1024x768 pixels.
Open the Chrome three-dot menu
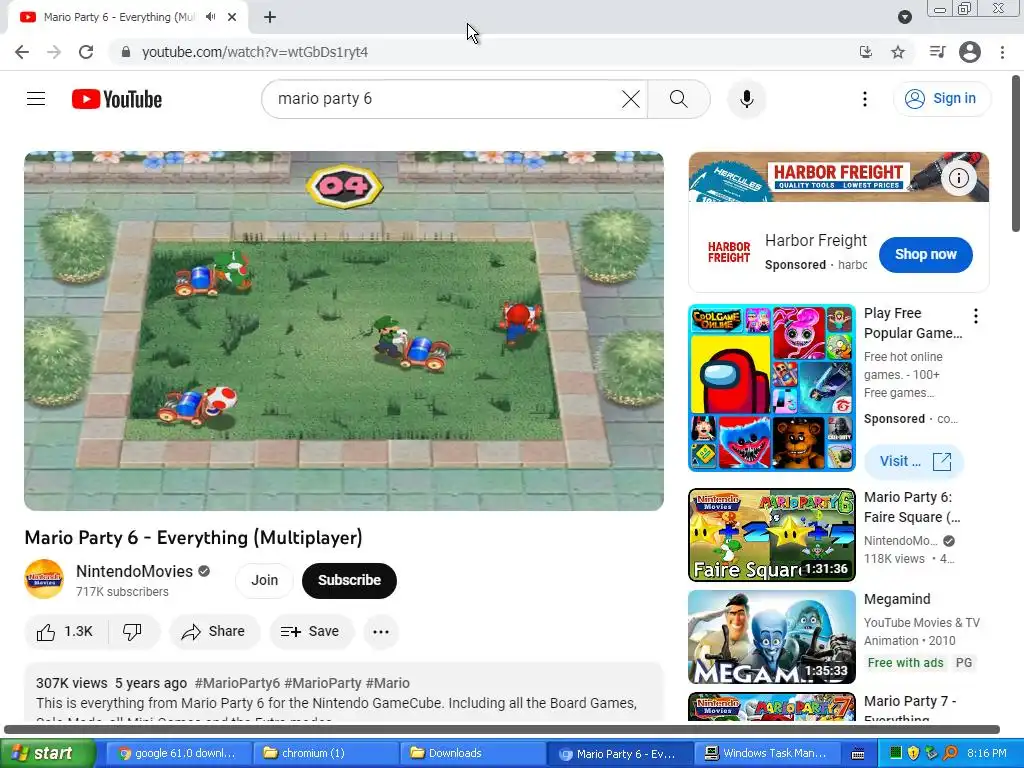tap(1002, 52)
